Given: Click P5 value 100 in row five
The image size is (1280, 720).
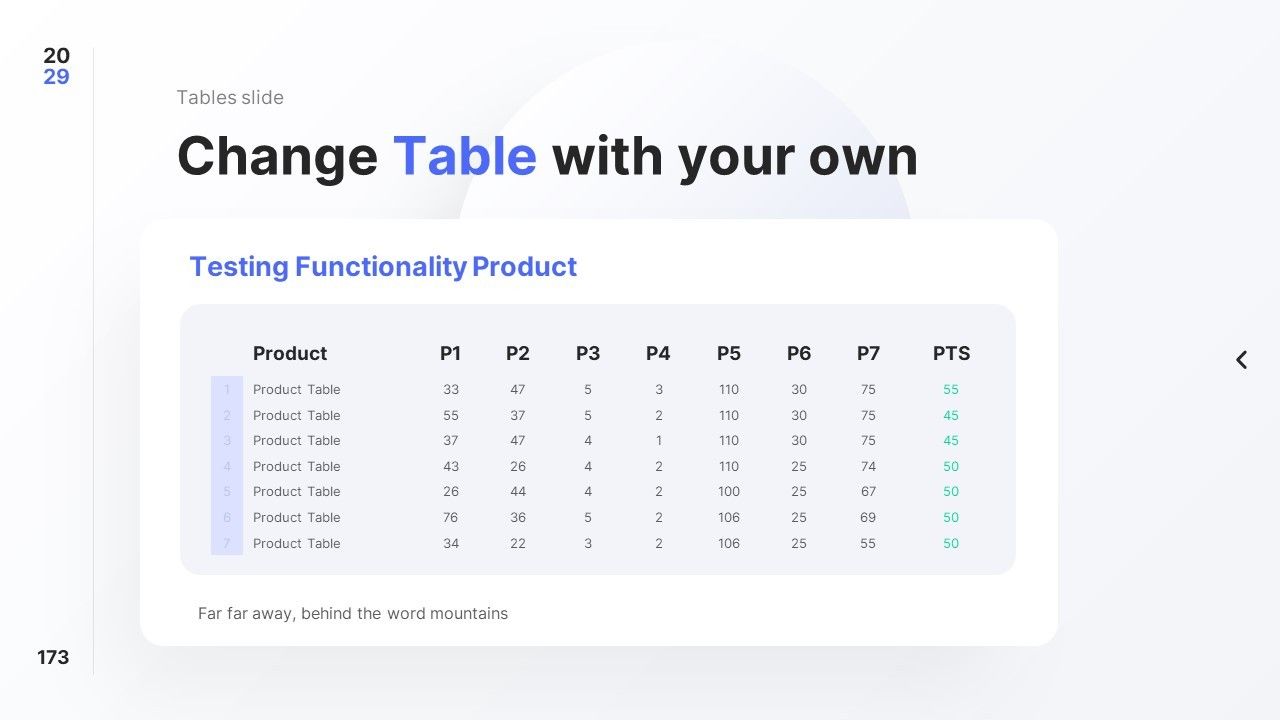Looking at the screenshot, I should pos(729,492).
